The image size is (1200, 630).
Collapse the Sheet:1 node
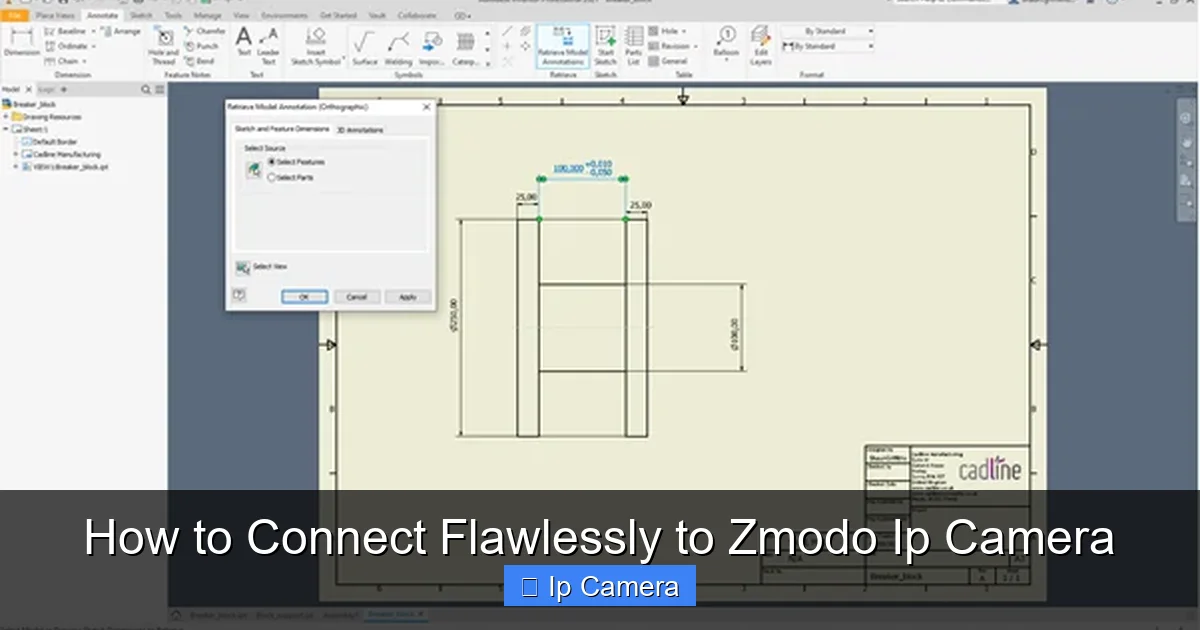[x=5, y=129]
